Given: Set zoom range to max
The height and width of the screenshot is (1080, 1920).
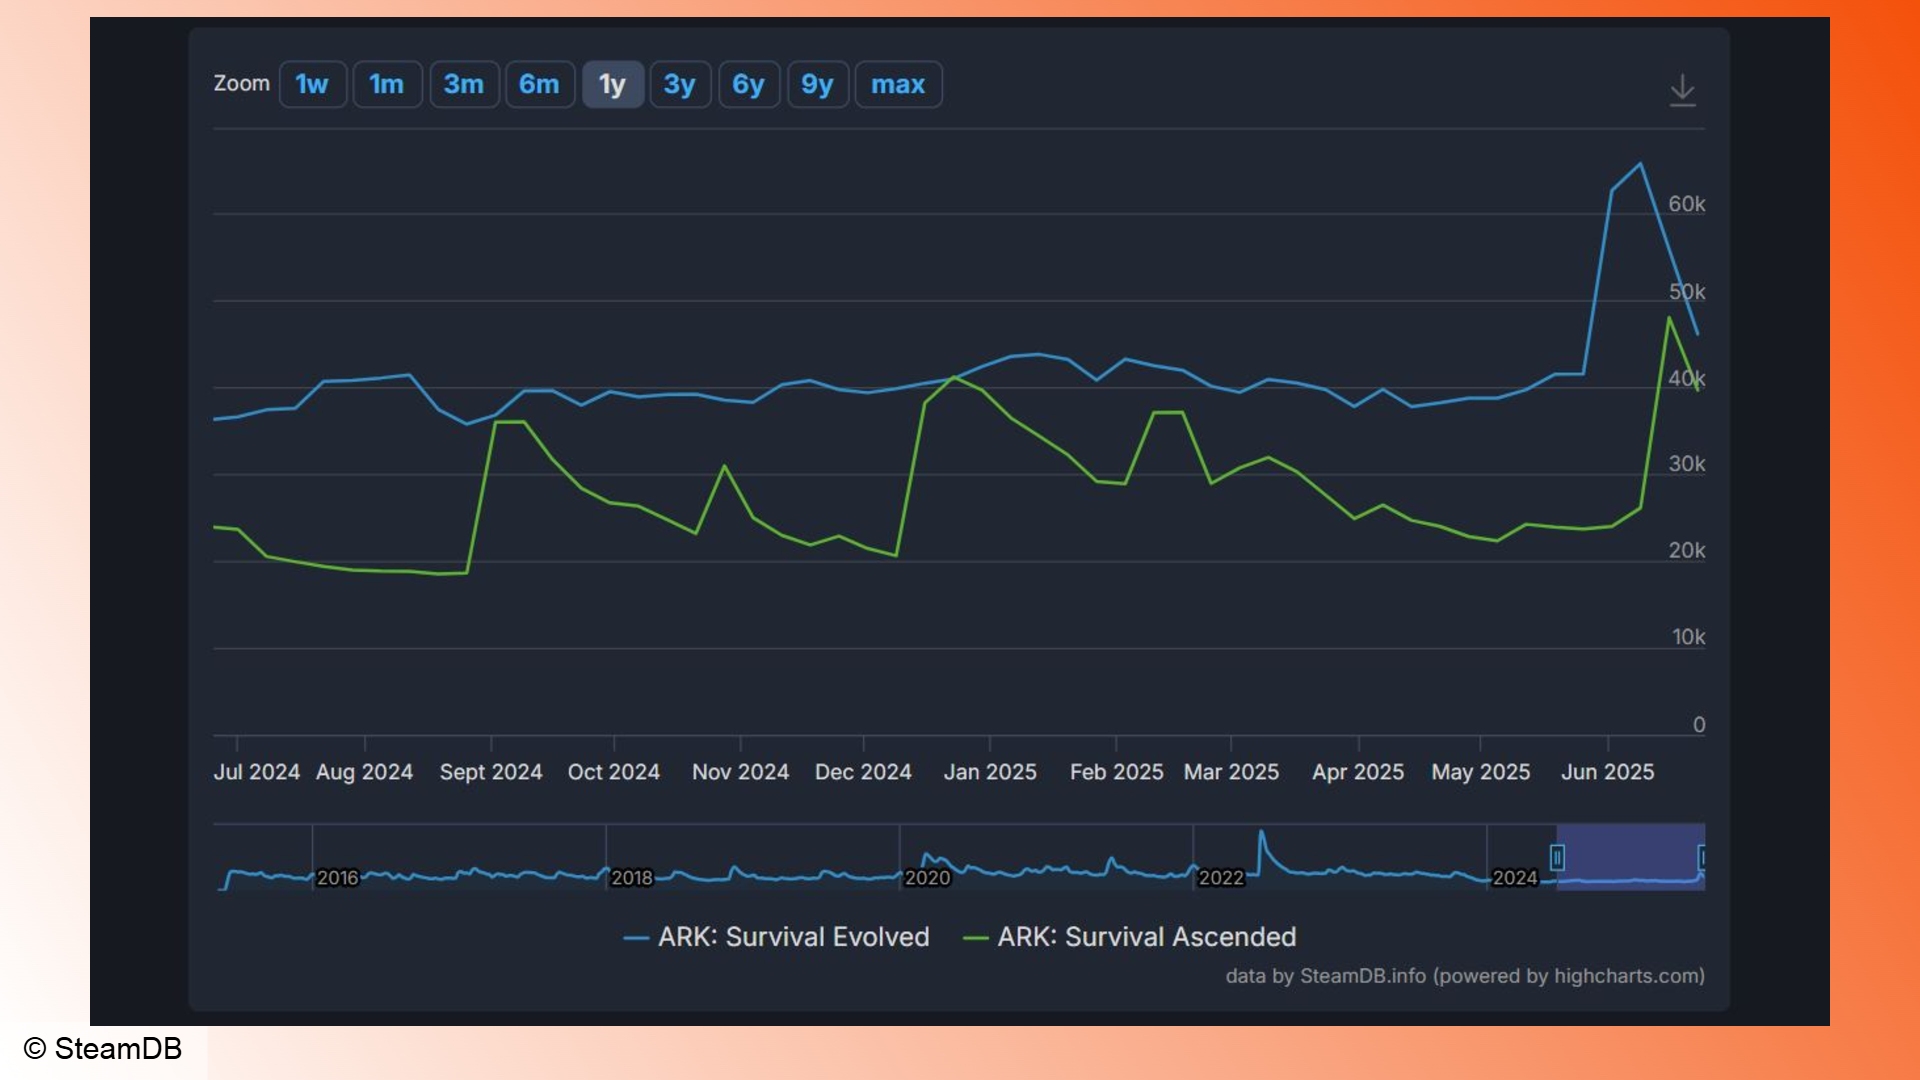Looking at the screenshot, I should point(898,85).
